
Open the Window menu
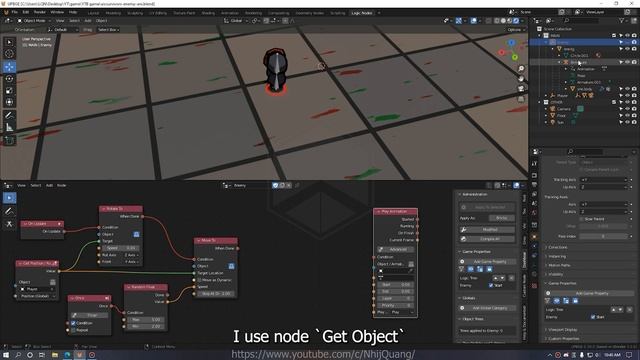tap(57, 12)
